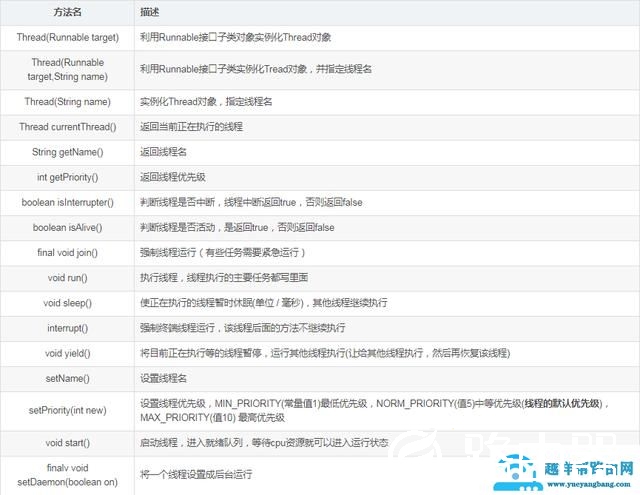The height and width of the screenshot is (495, 640).
Task: Select the 'void start()' cell
Action: pyautogui.click(x=67, y=443)
